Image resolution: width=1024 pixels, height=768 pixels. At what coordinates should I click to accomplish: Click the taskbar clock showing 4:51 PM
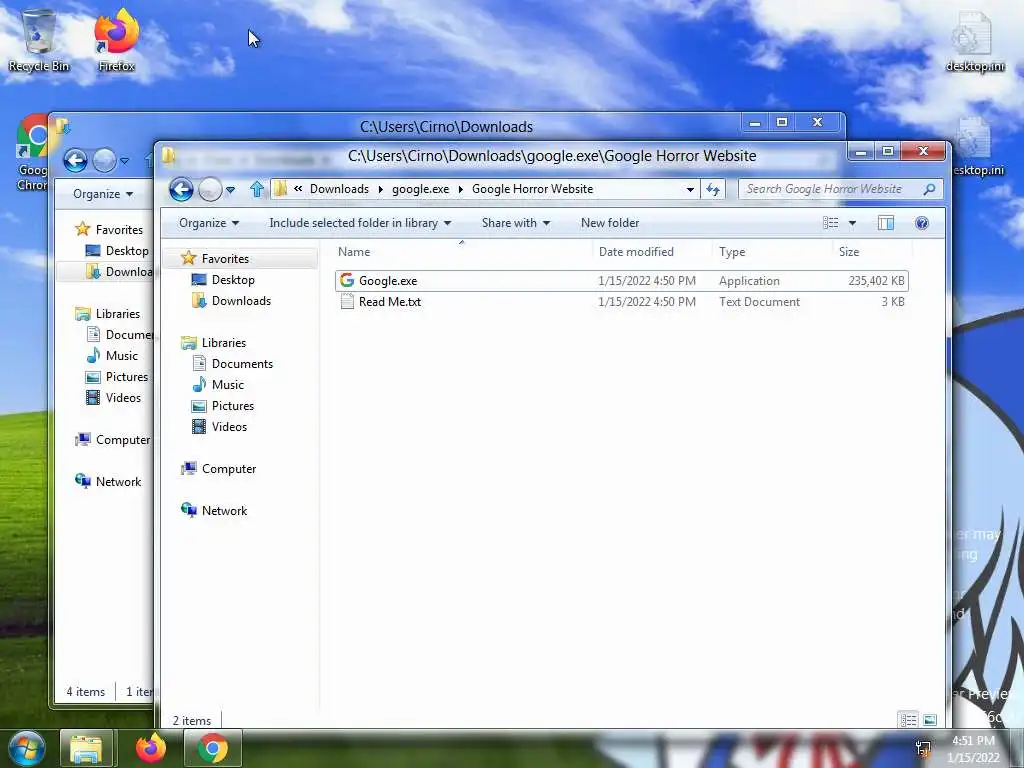pos(973,749)
